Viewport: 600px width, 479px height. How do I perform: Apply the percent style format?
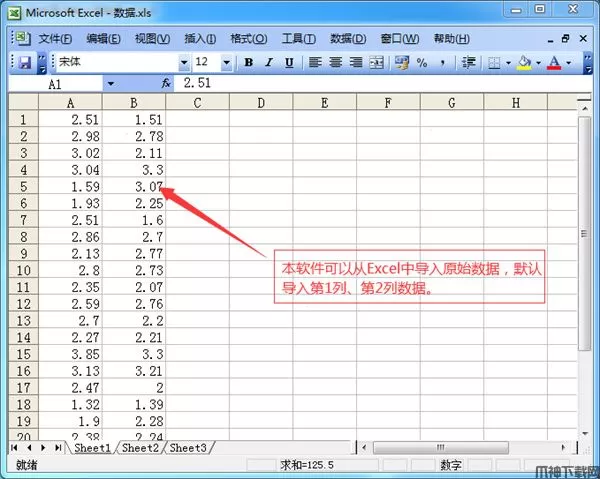click(422, 62)
